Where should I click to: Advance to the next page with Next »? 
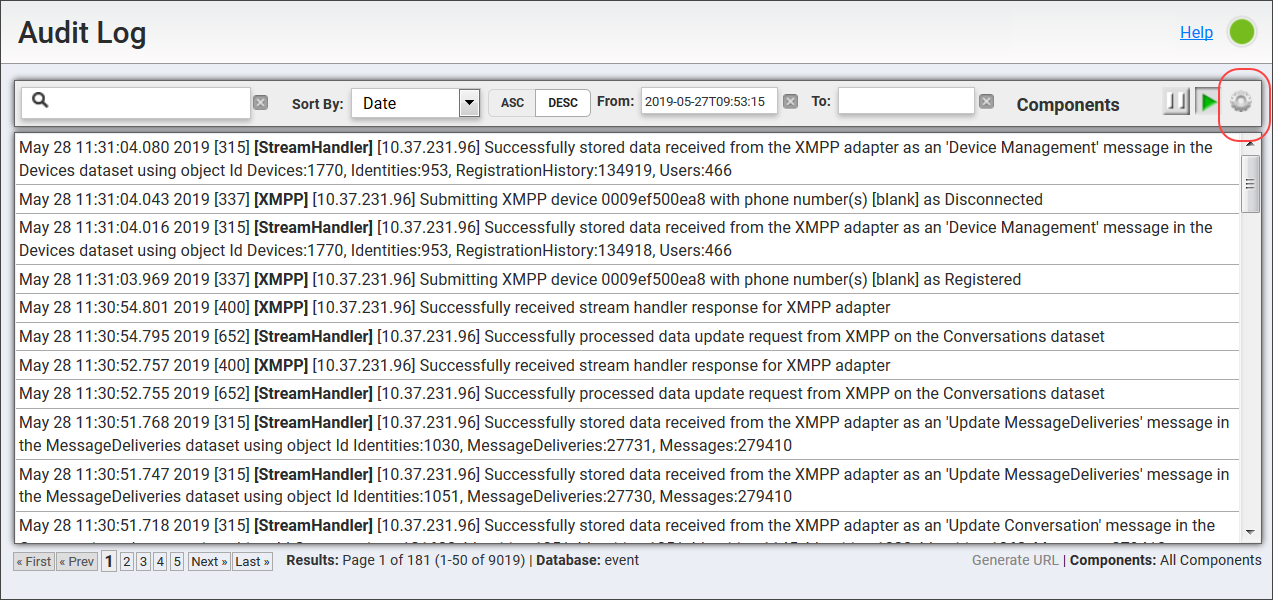(x=207, y=561)
